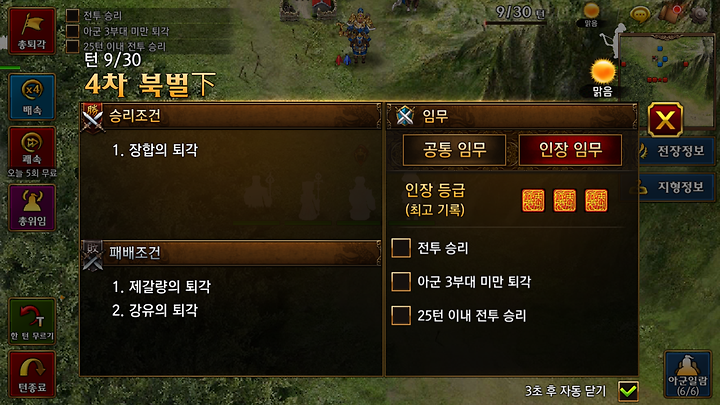Activate the x4 배속 speed icon
This screenshot has width=720, height=405.
(32, 97)
